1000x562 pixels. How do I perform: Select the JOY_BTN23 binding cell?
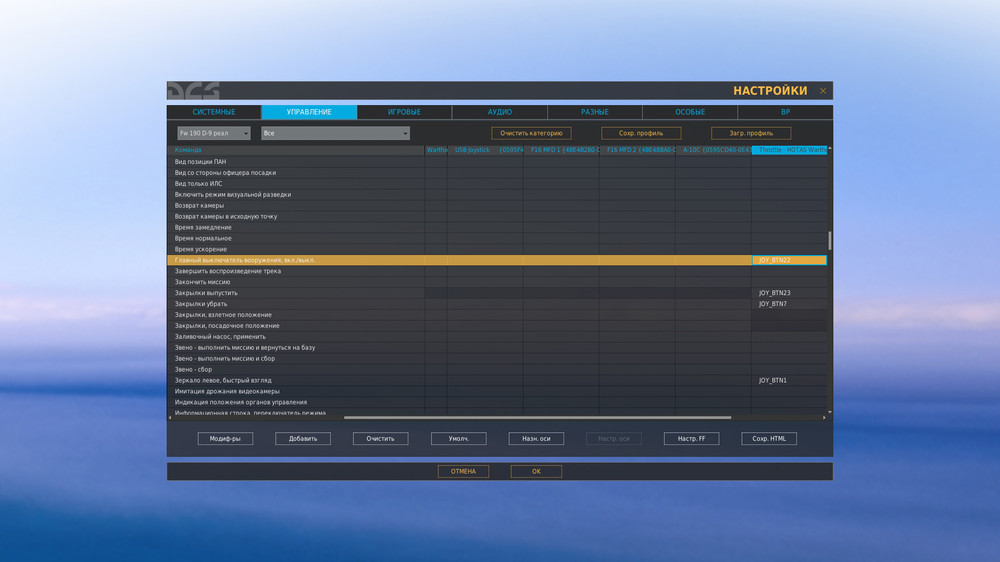click(789, 293)
